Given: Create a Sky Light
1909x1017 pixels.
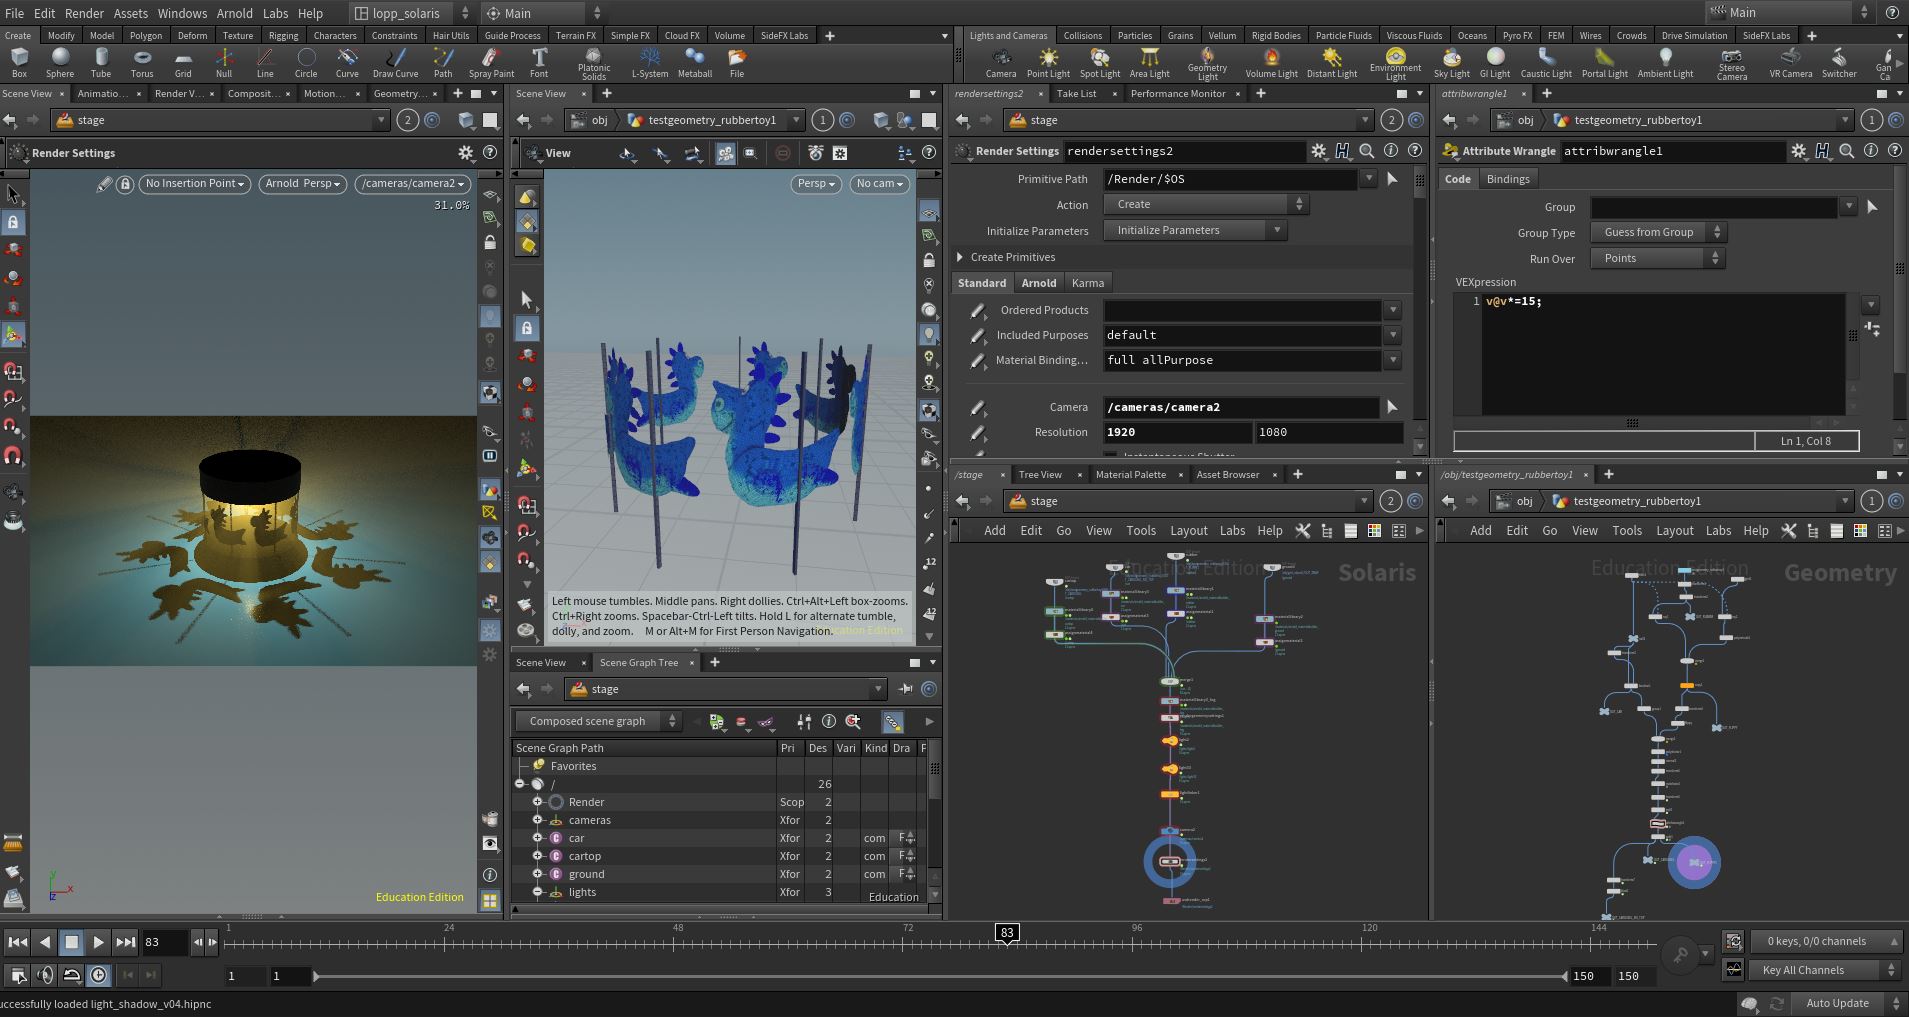Looking at the screenshot, I should coord(1452,62).
